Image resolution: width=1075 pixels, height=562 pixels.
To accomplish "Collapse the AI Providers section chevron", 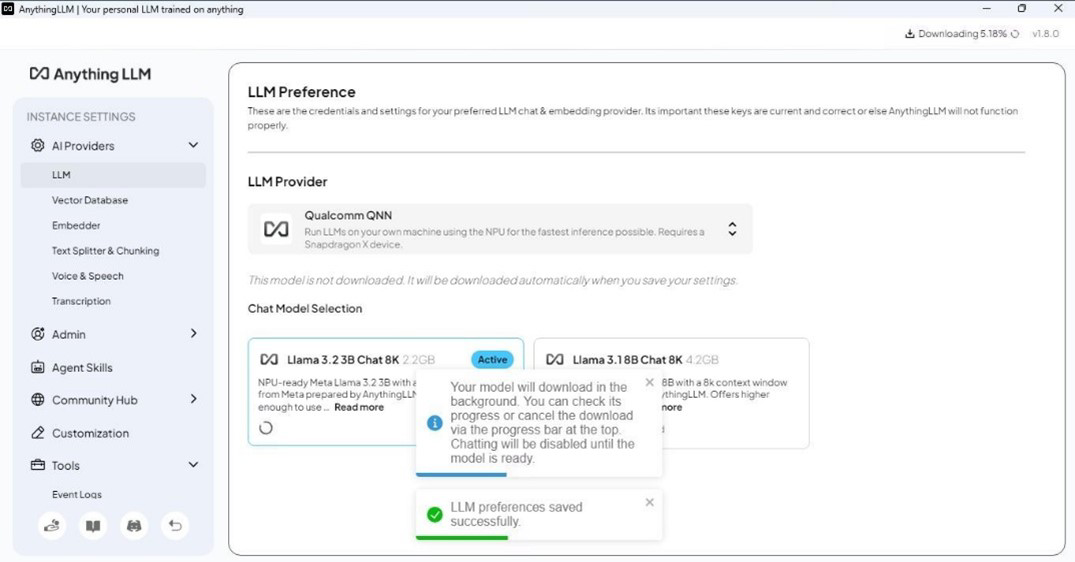I will (x=193, y=145).
